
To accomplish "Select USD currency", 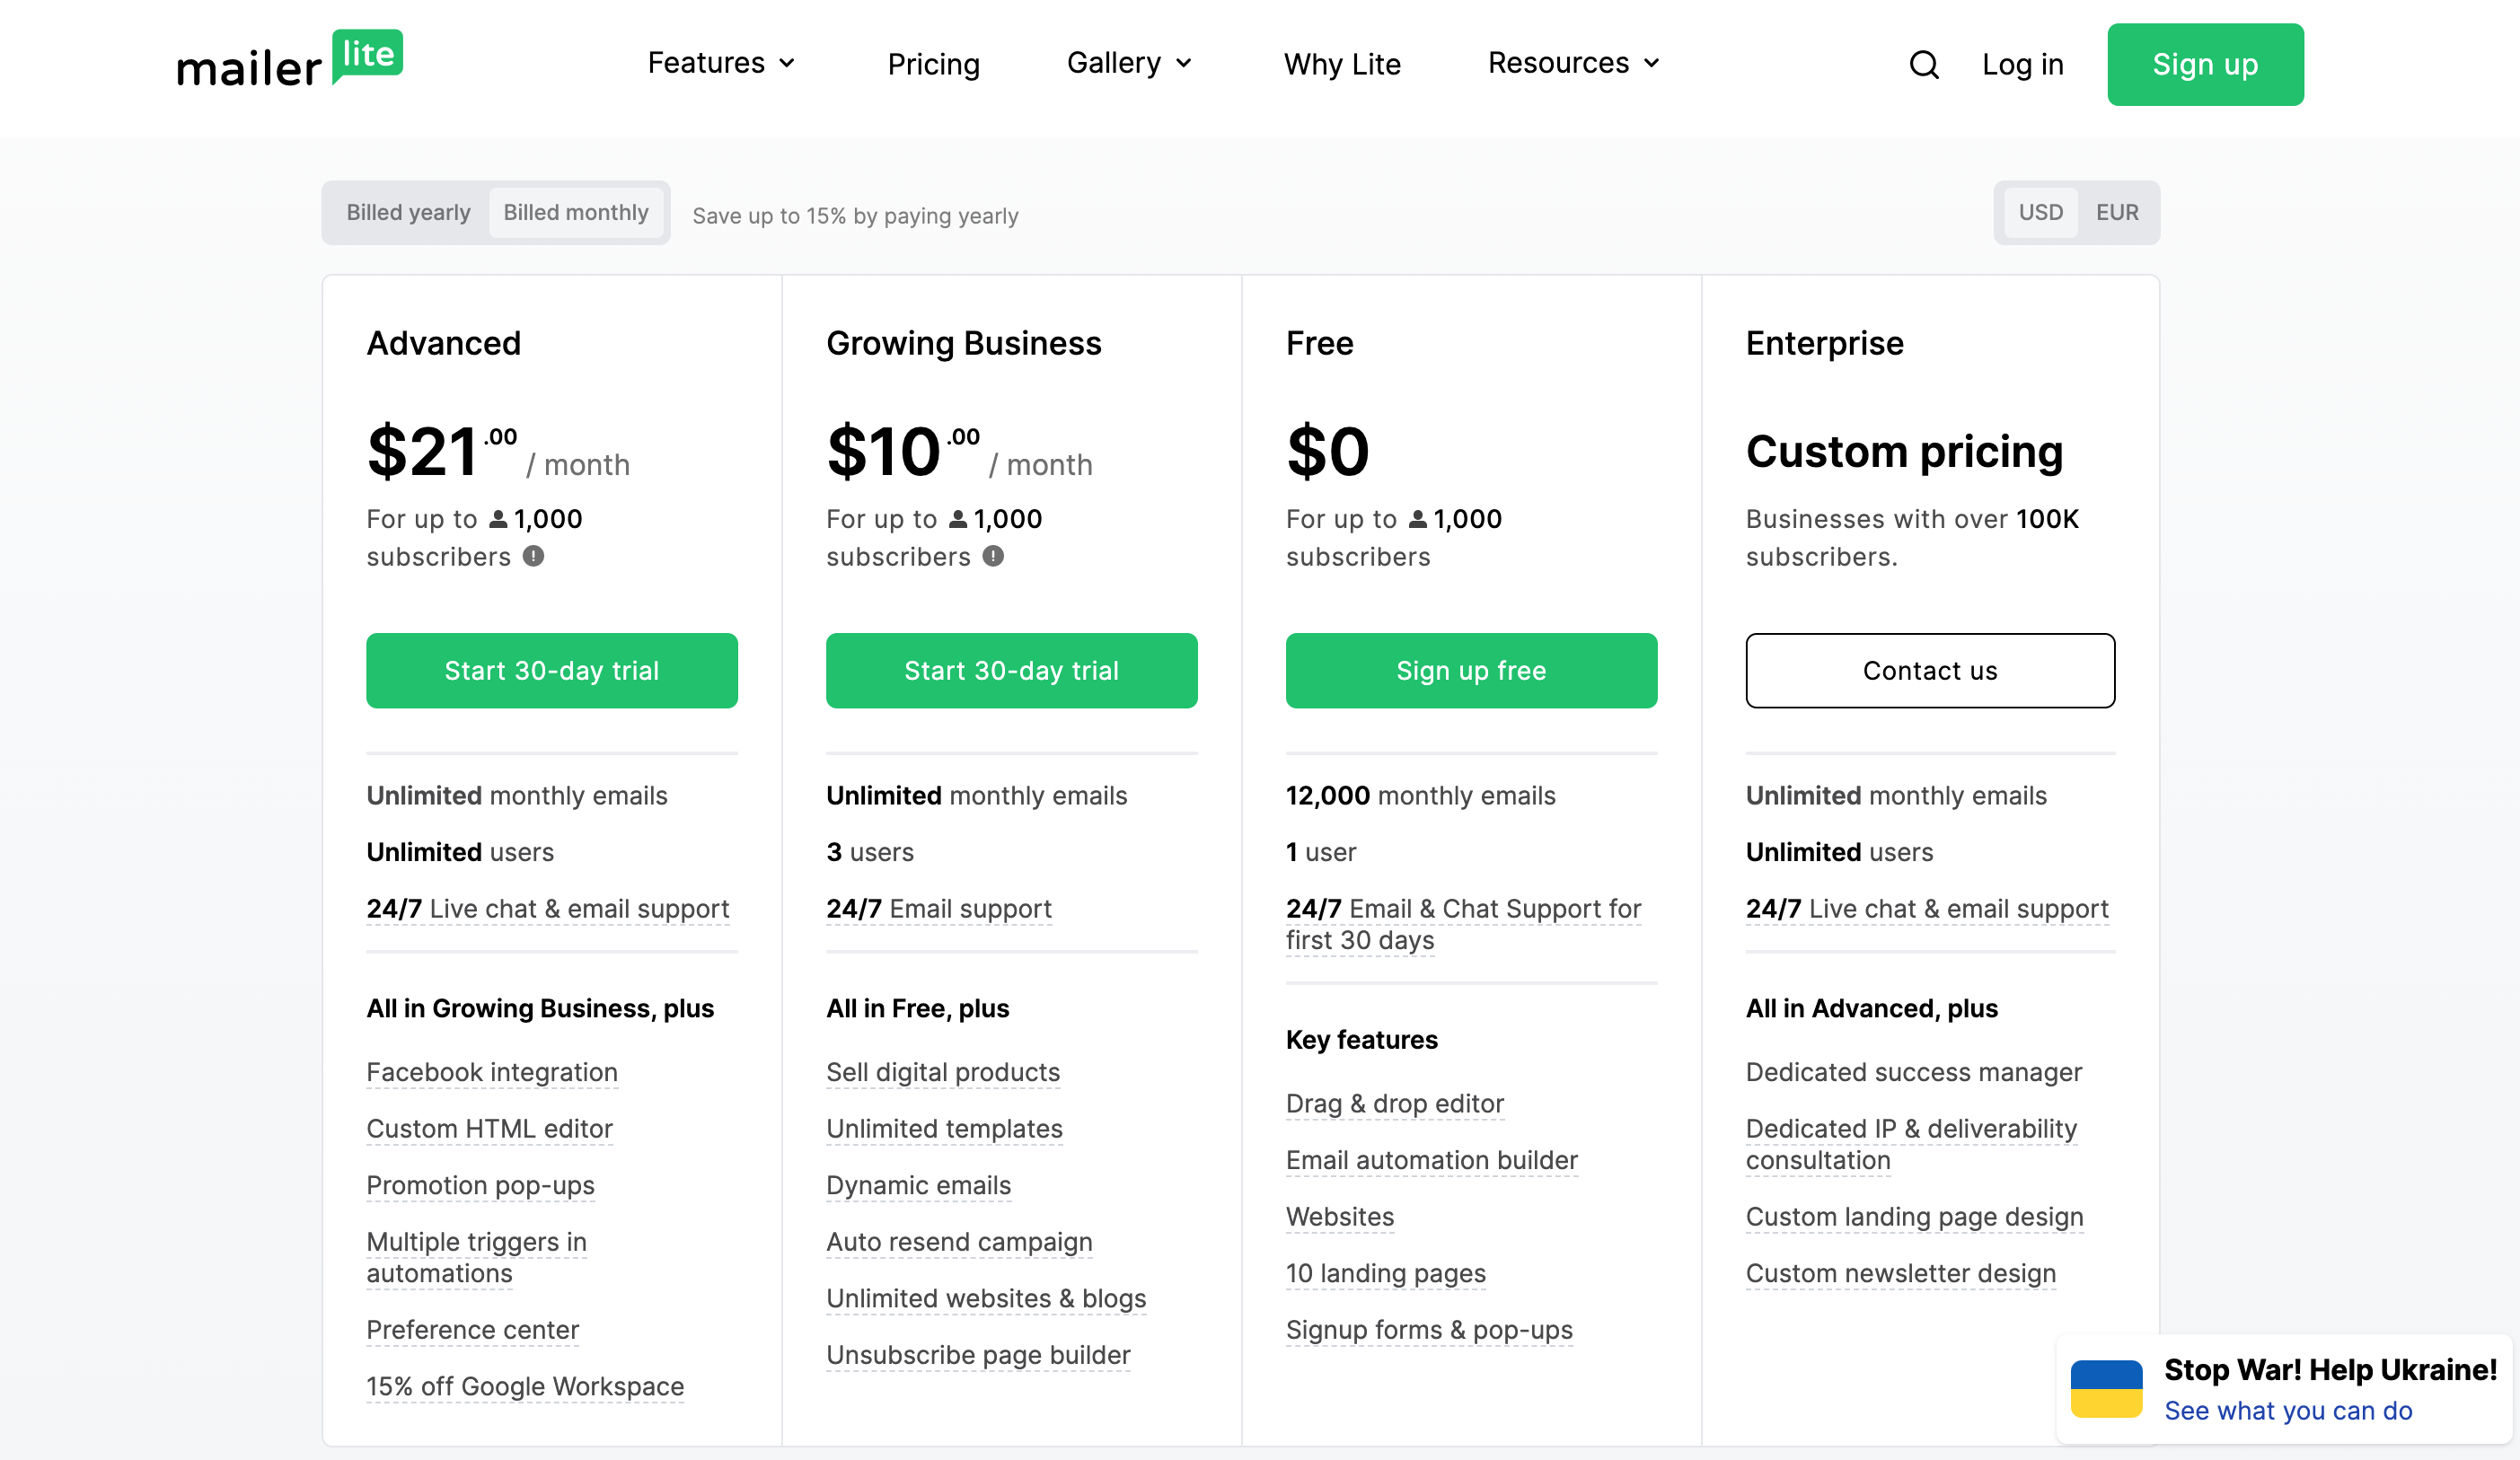I will [x=2040, y=212].
